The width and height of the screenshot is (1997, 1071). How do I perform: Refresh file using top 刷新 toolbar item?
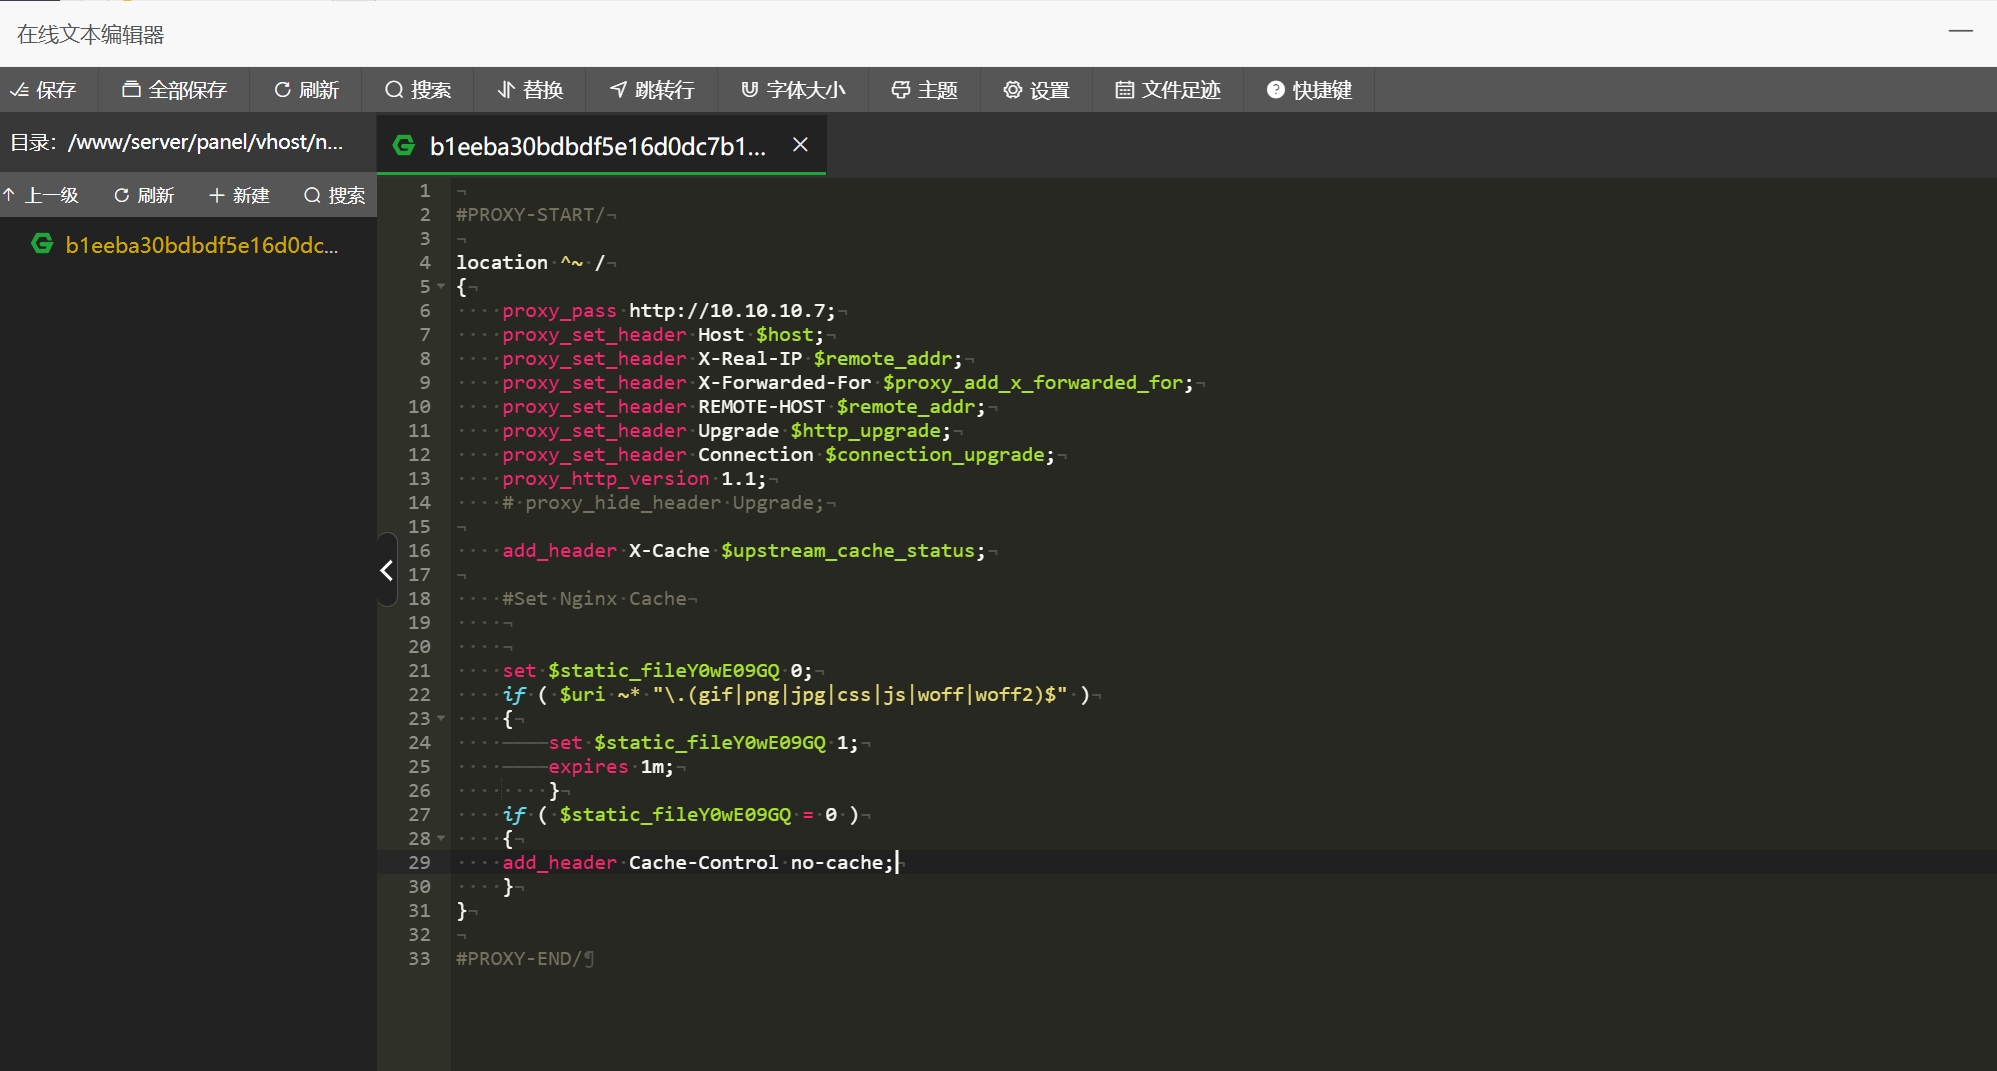[307, 90]
